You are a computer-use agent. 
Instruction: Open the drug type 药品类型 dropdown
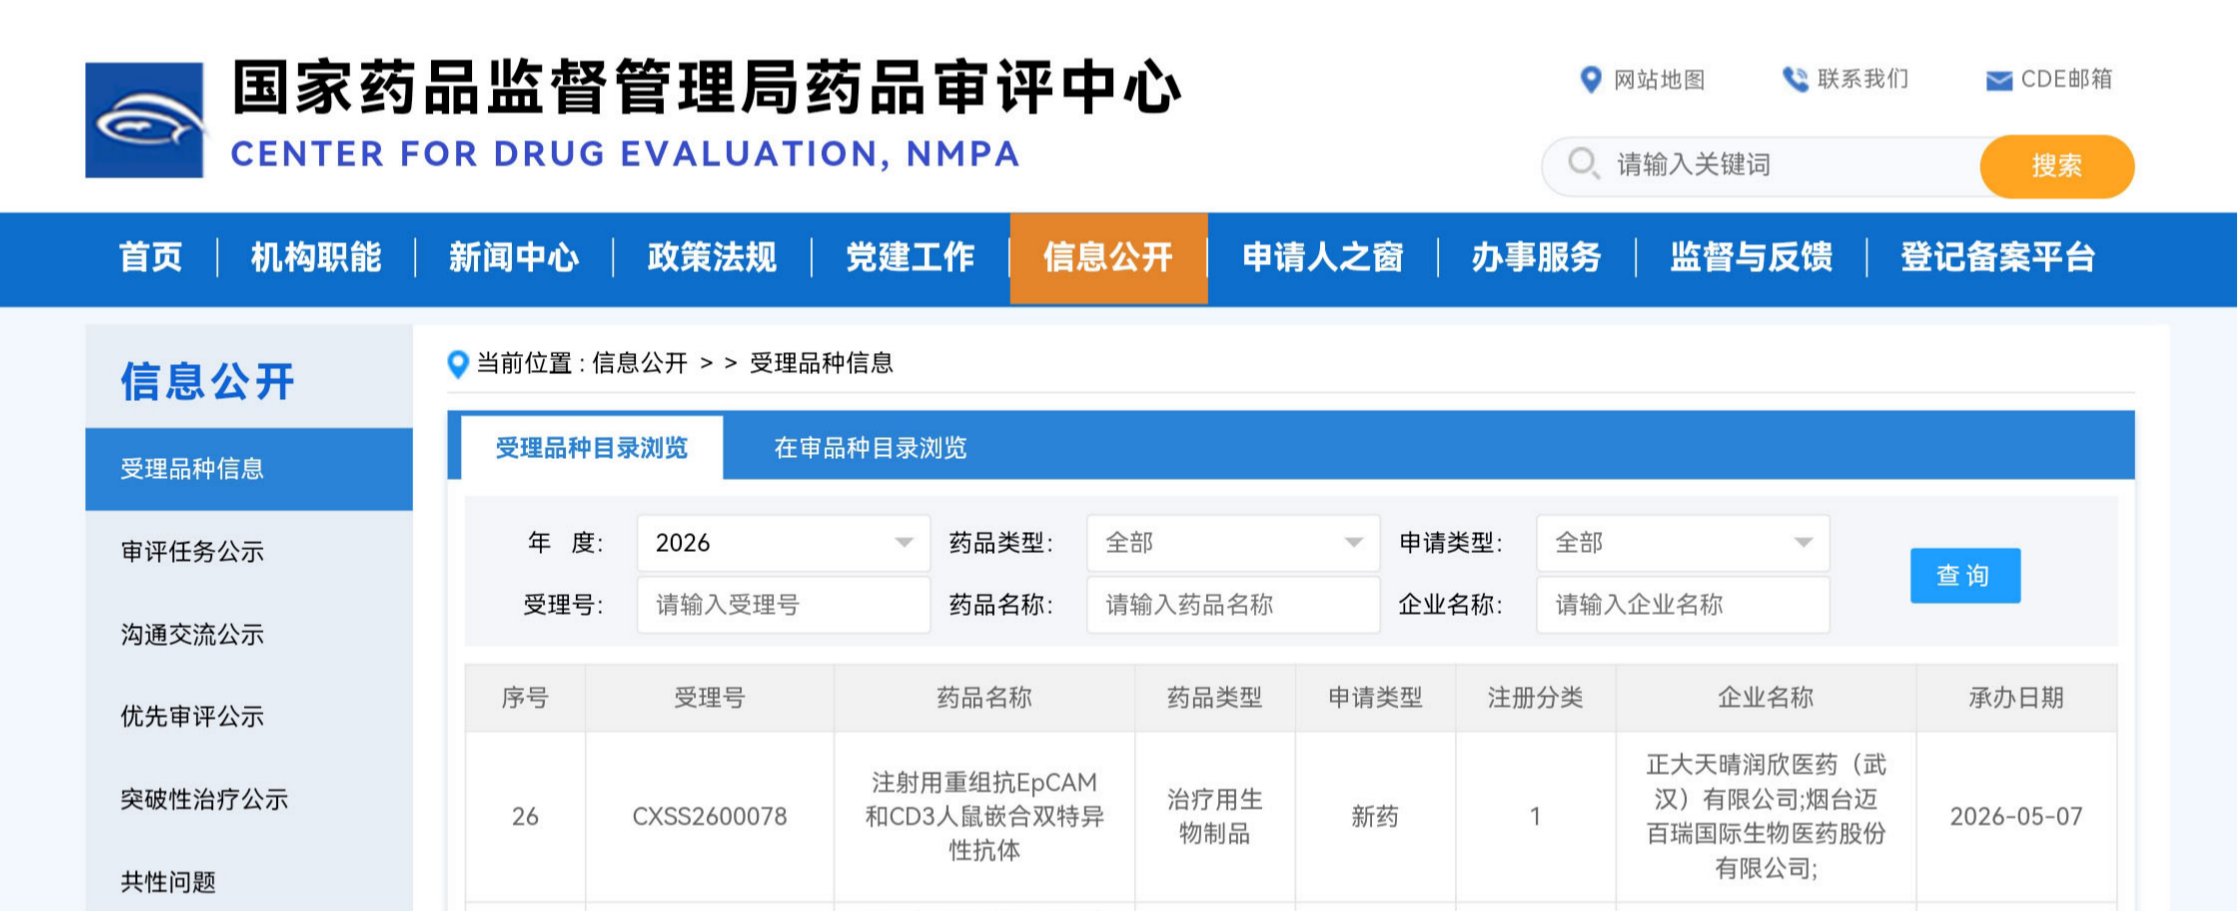coord(1233,543)
